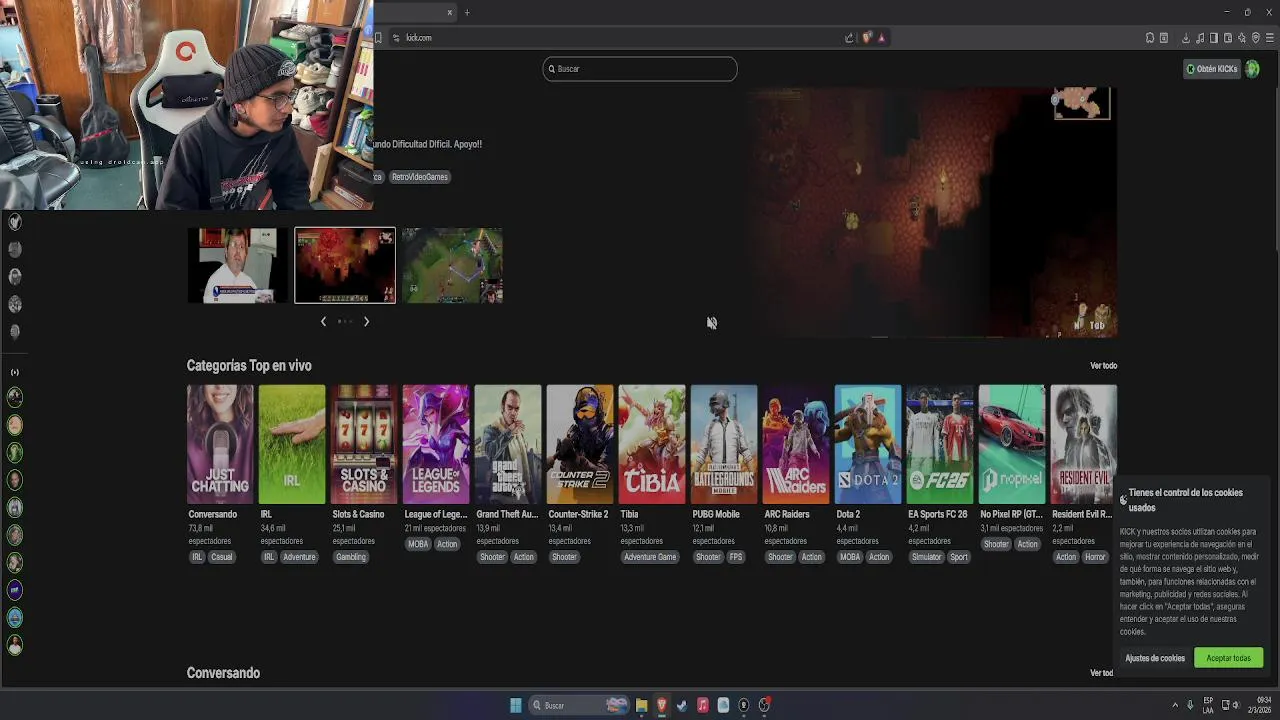The width and height of the screenshot is (1280, 720).
Task: Open the Slots & Casino category card
Action: [x=364, y=444]
